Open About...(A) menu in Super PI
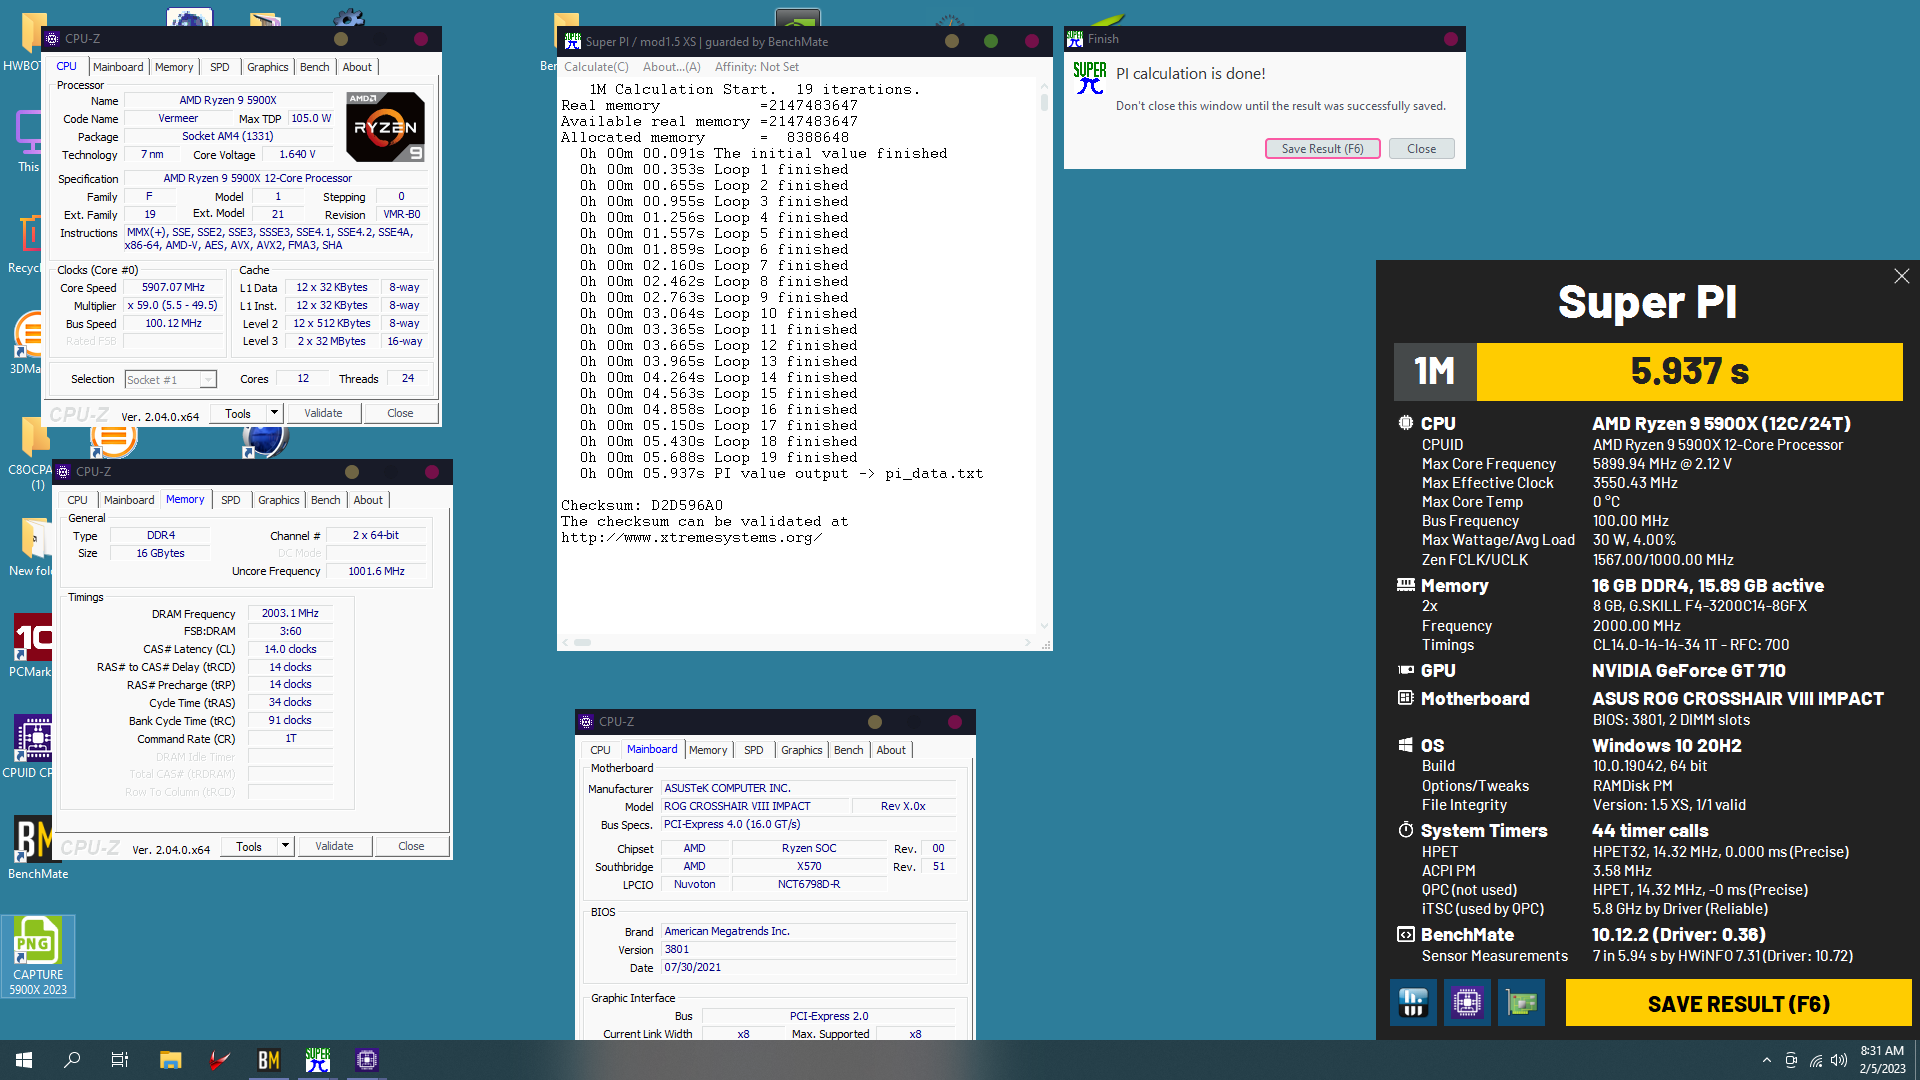The width and height of the screenshot is (1920, 1080). 671,67
